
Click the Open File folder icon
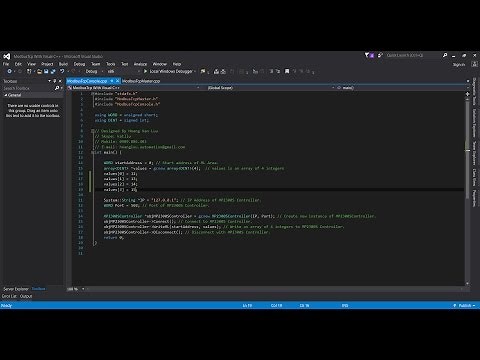coord(39,71)
